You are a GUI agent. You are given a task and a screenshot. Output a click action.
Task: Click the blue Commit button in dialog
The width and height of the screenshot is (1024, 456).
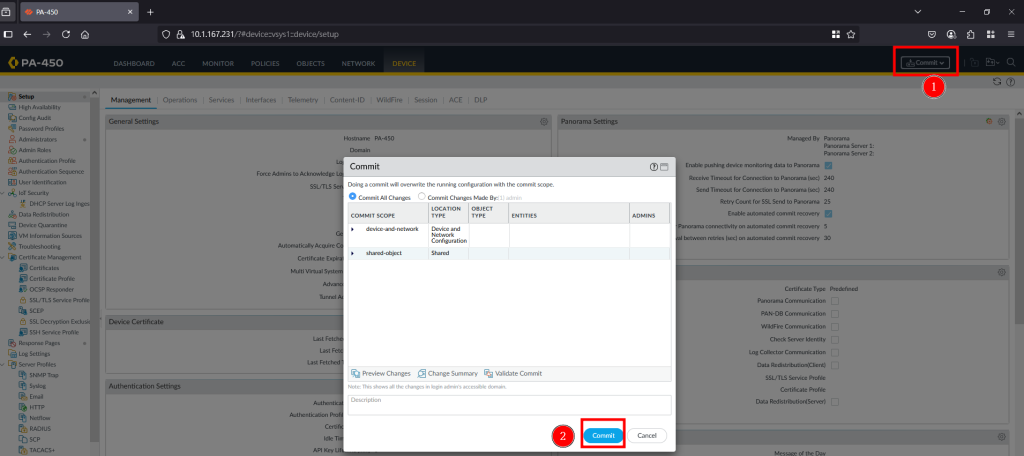[x=603, y=435]
